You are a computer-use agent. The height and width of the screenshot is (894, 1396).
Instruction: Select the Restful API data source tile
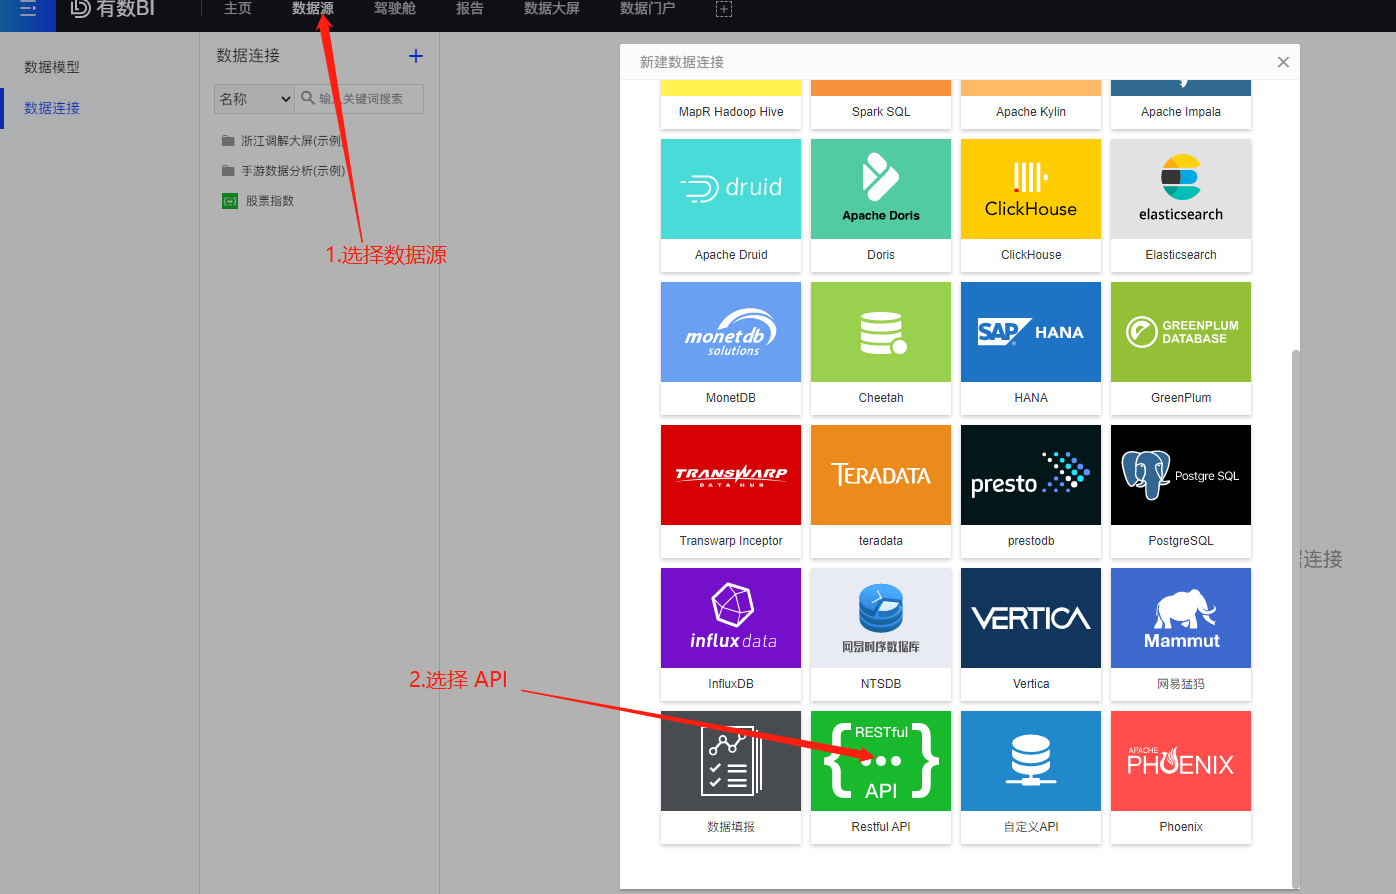click(880, 775)
